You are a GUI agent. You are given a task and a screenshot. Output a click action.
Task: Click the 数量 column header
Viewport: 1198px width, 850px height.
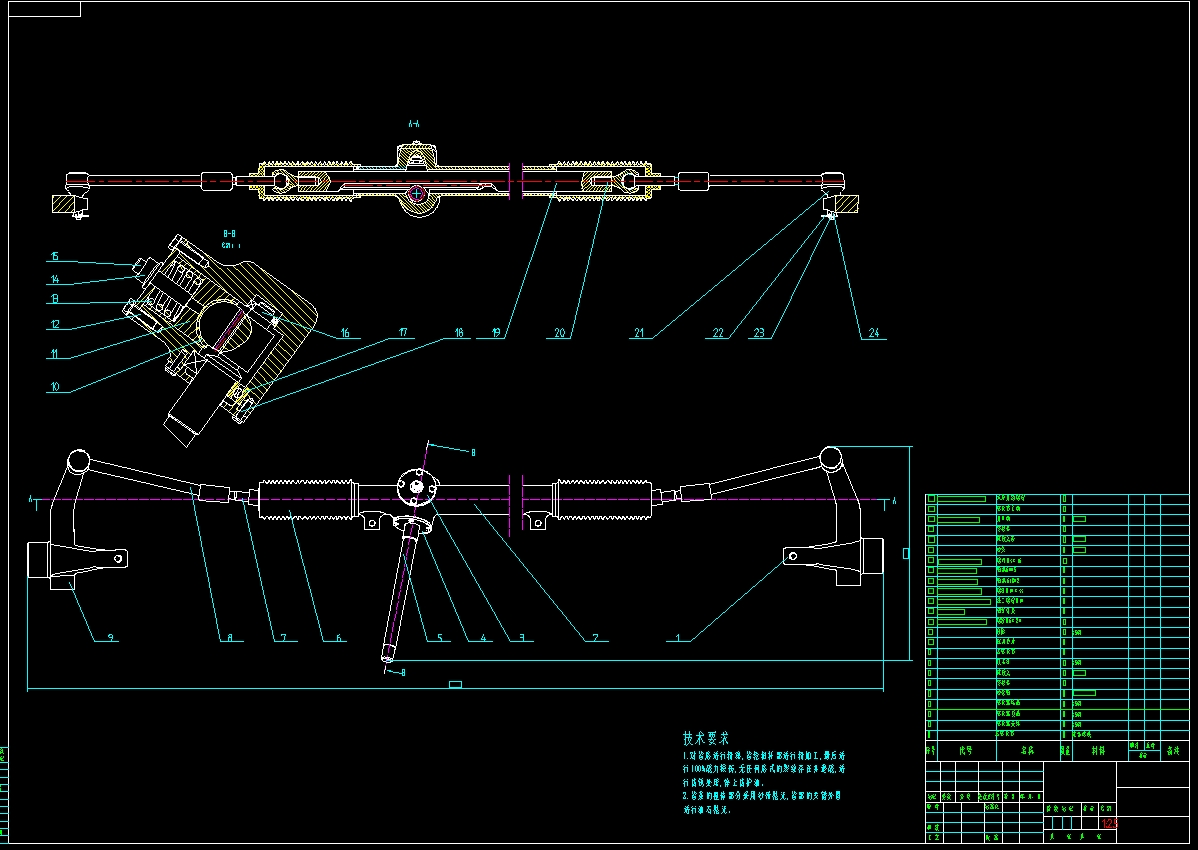(x=1065, y=751)
